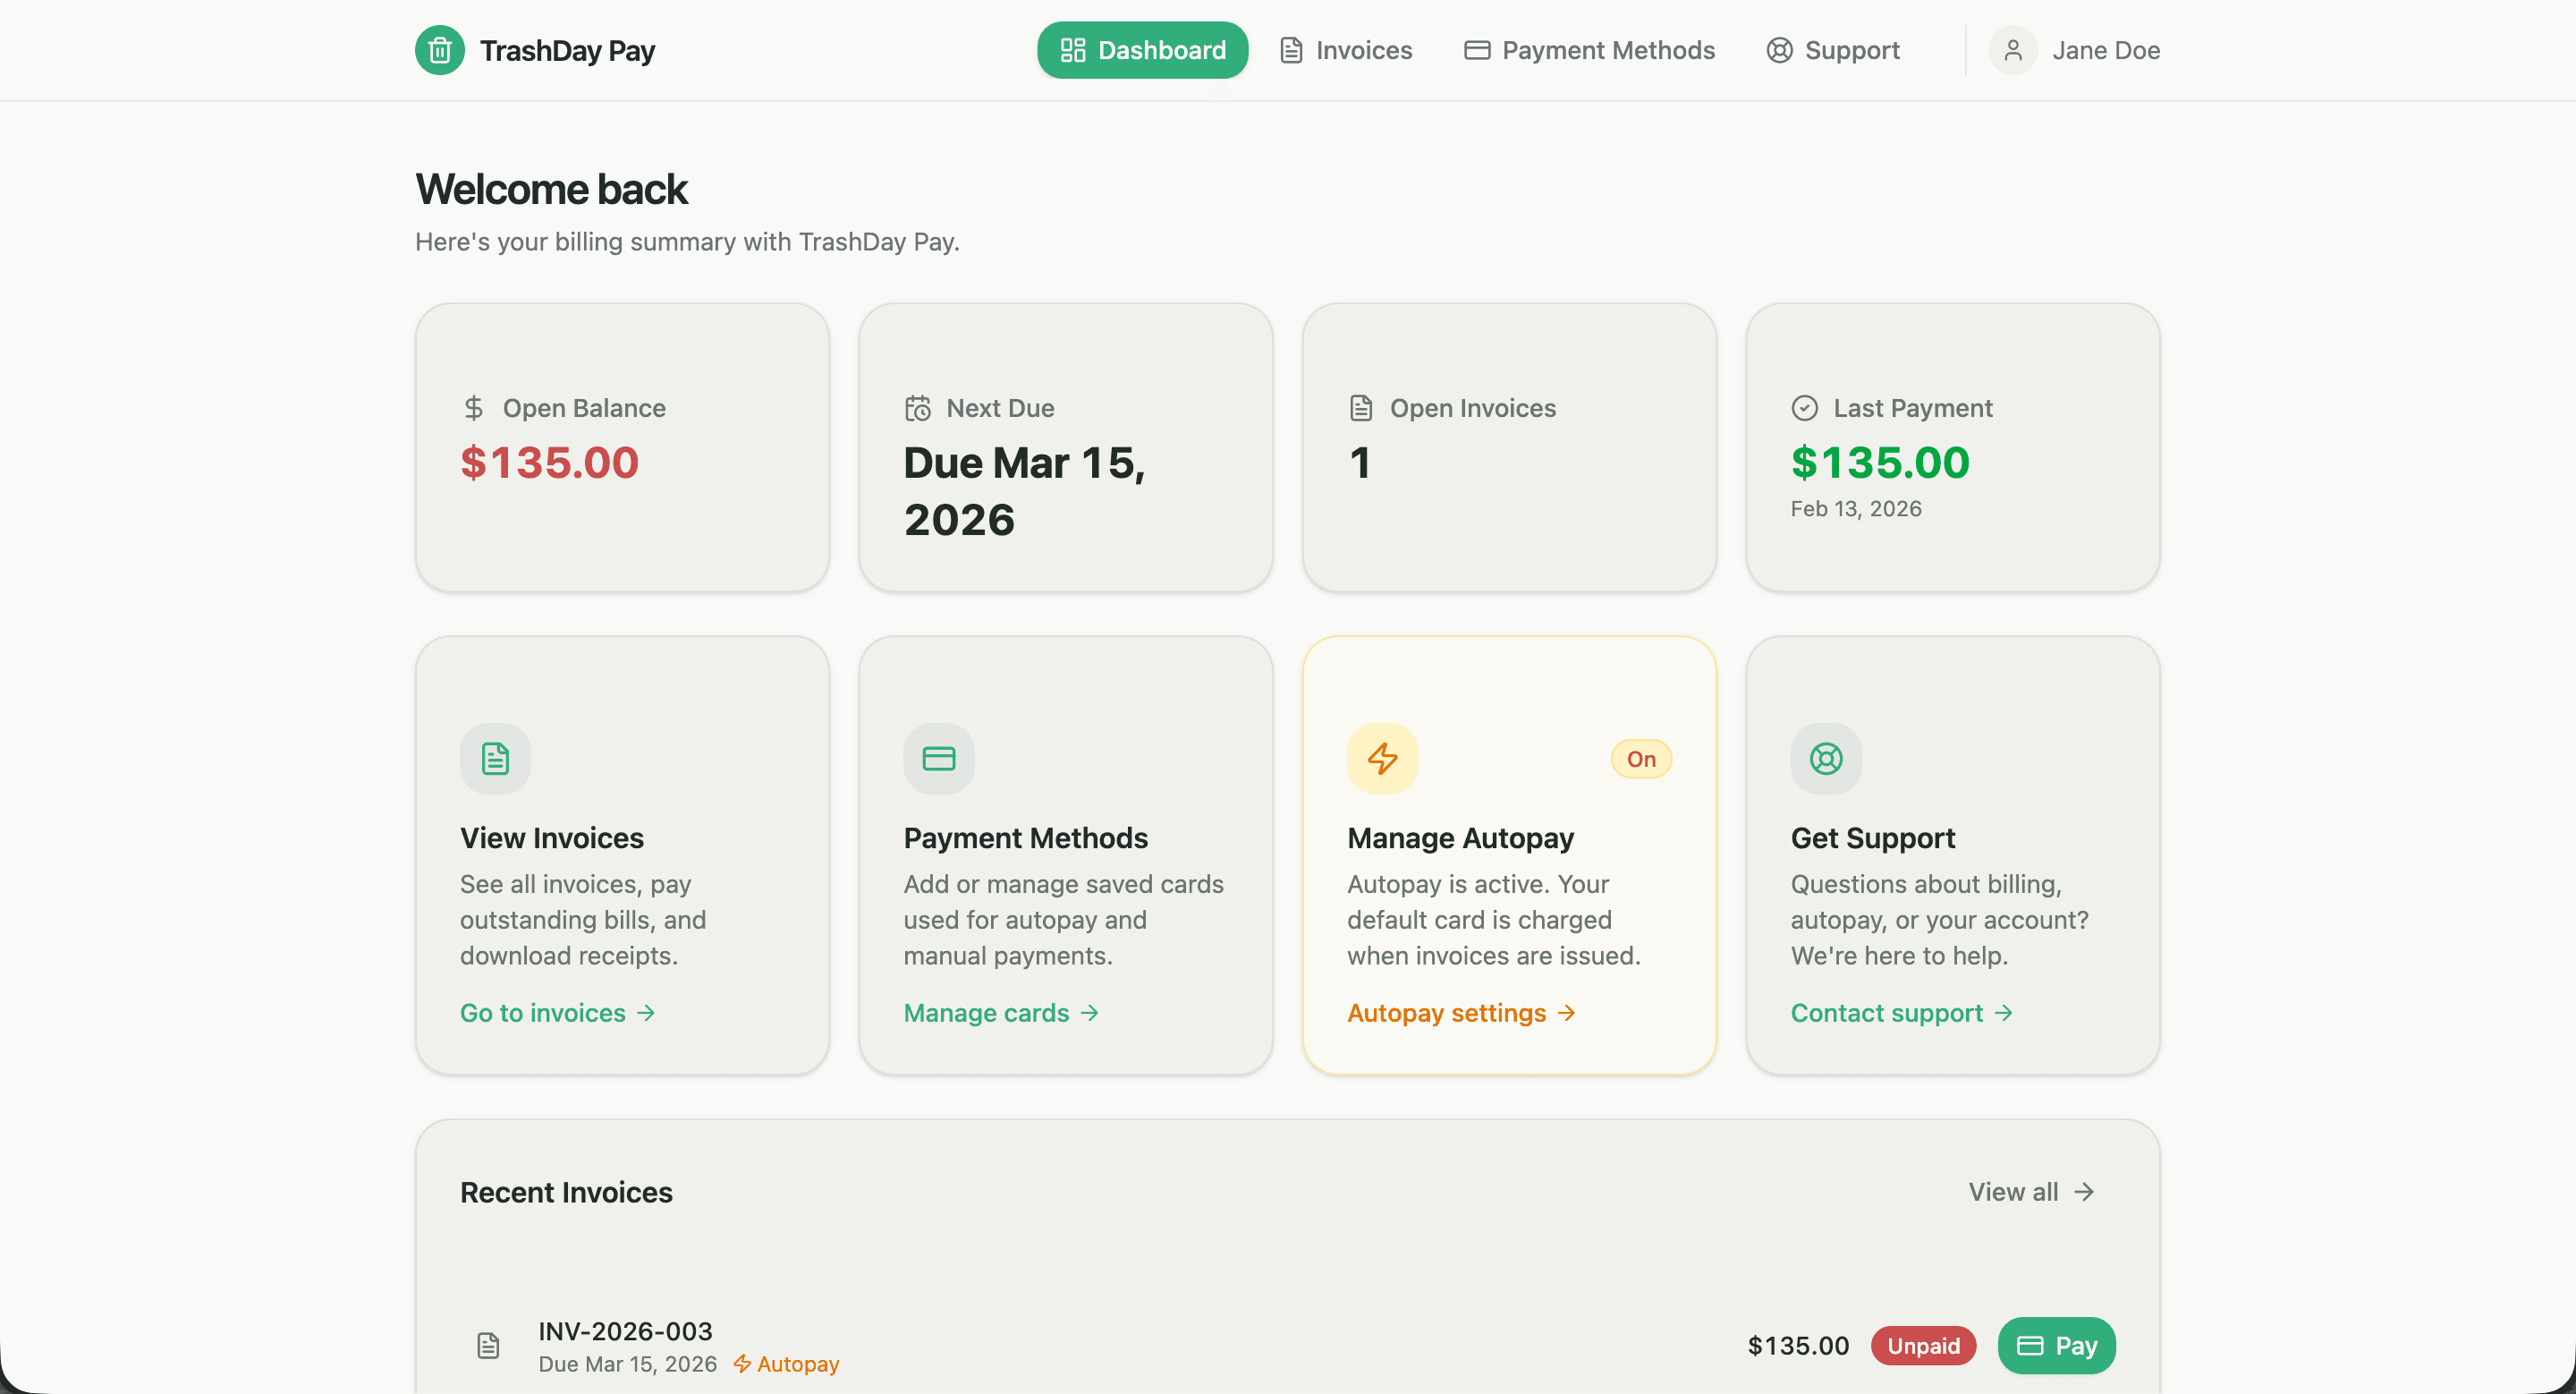Click the Unpaid status badge
This screenshot has height=1394, width=2576.
coord(1923,1346)
